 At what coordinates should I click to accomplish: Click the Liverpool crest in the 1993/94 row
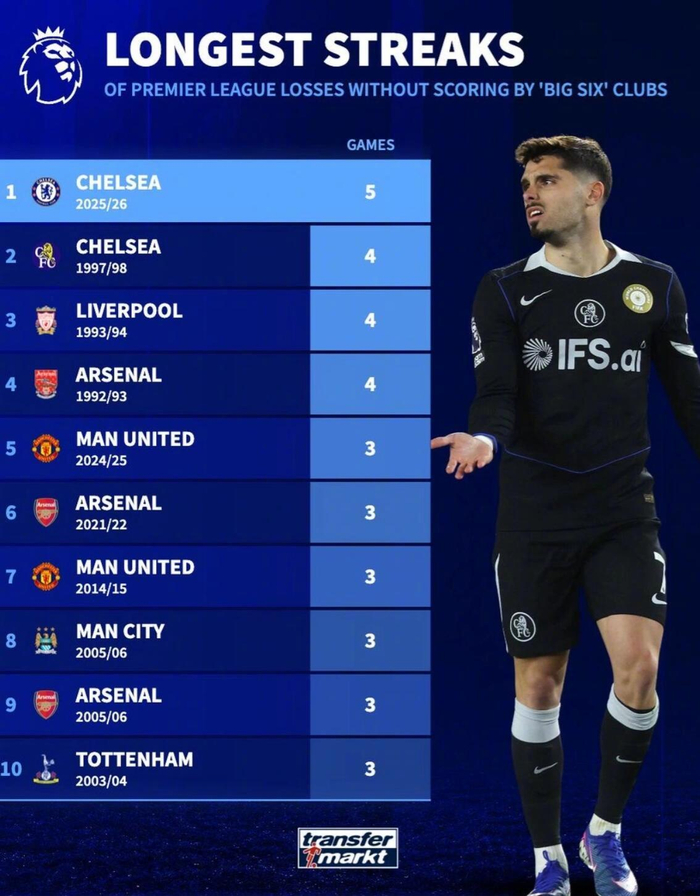point(46,320)
